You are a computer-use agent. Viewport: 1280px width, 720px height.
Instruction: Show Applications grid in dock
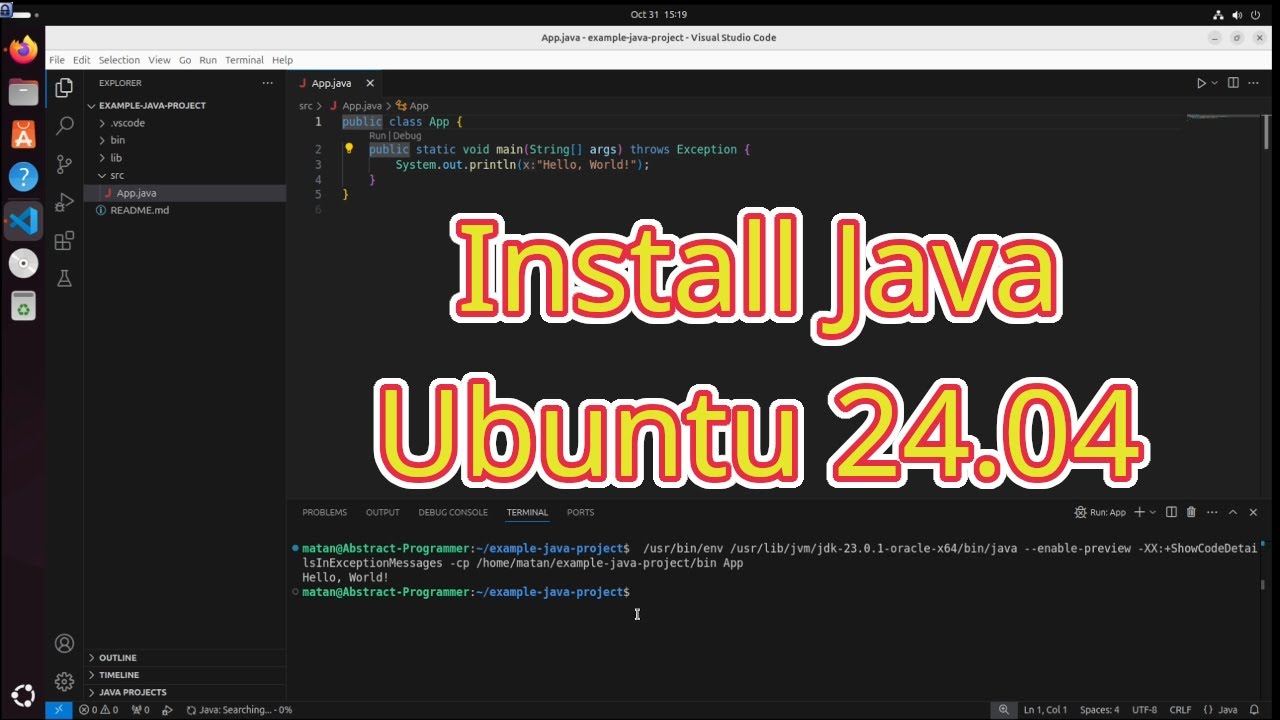pos(23,695)
